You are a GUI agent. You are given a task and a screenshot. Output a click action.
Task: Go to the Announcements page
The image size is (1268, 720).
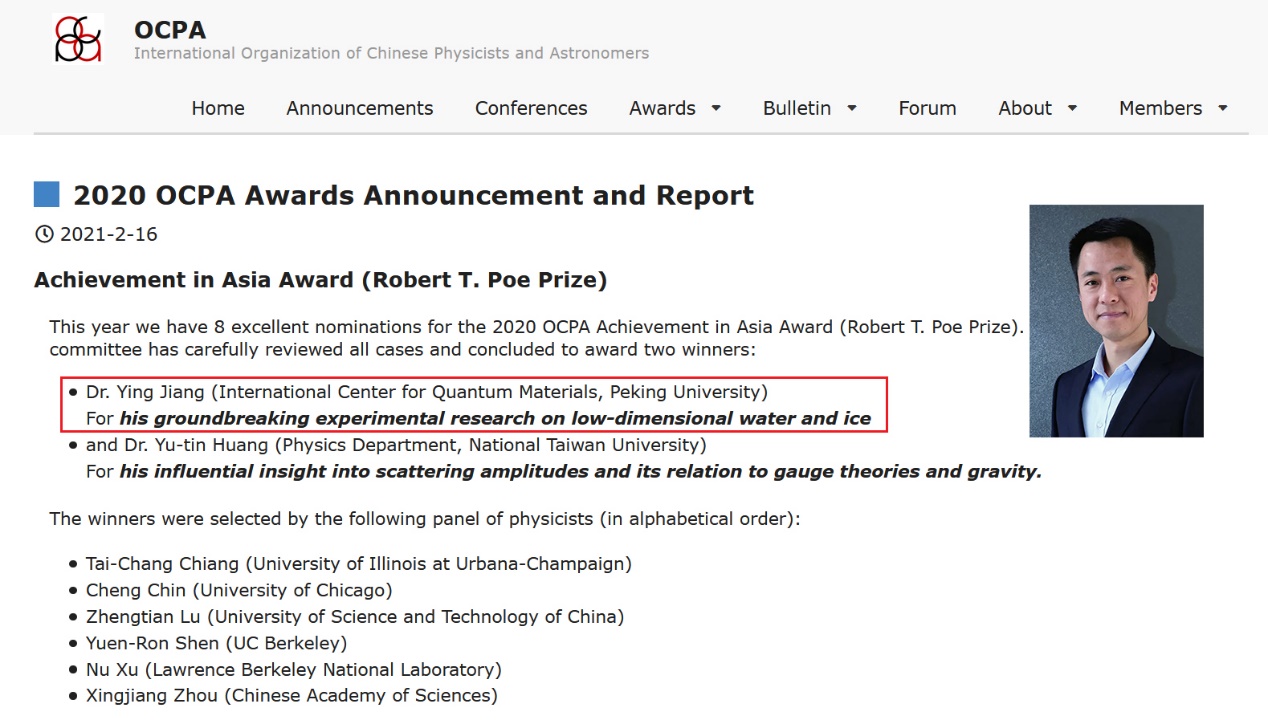359,108
